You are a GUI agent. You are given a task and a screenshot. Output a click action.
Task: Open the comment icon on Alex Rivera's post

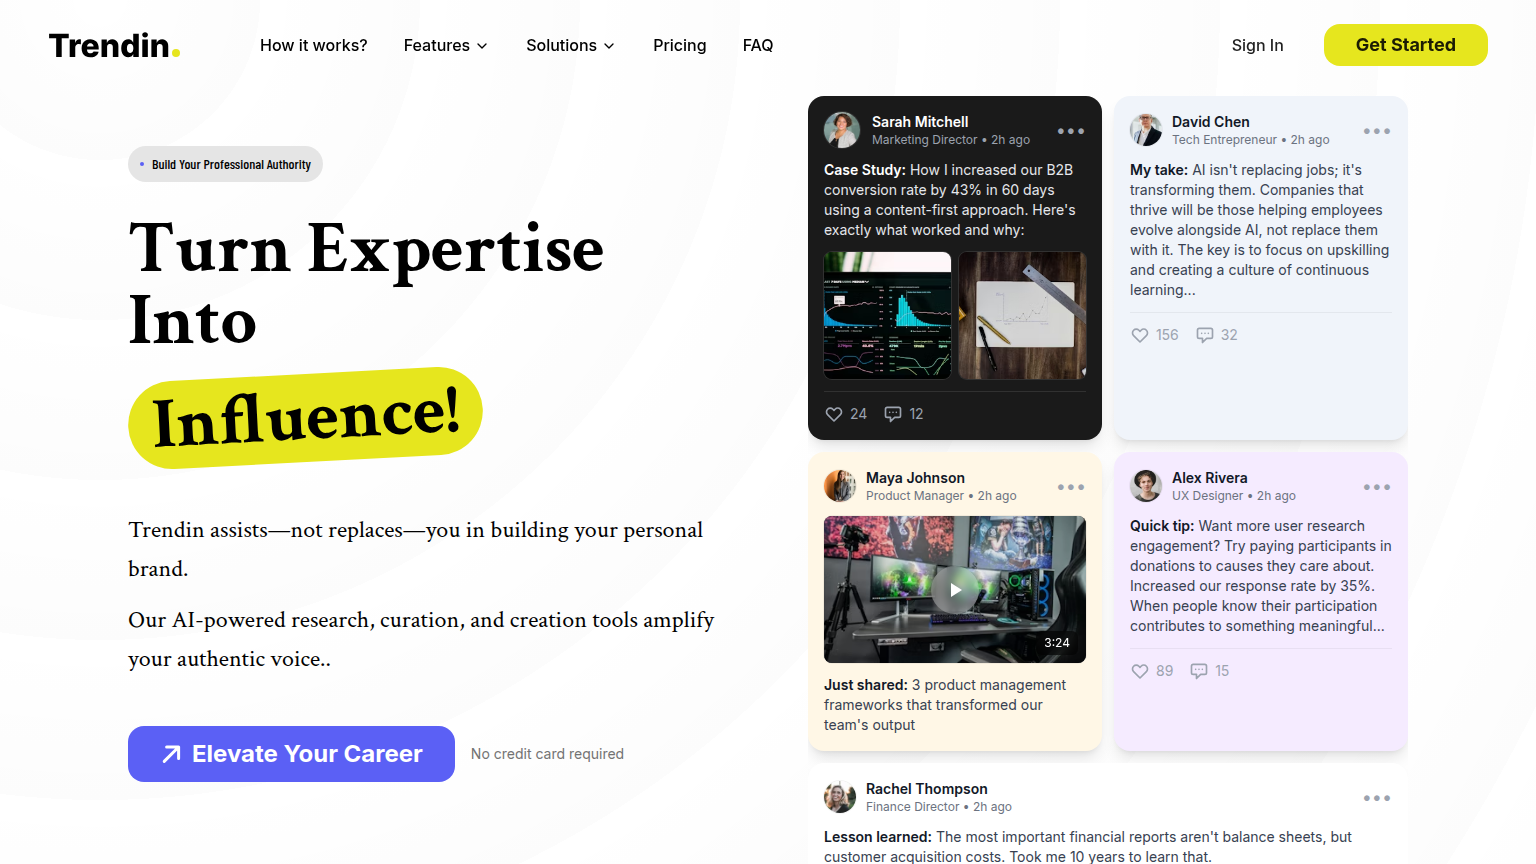point(1199,671)
